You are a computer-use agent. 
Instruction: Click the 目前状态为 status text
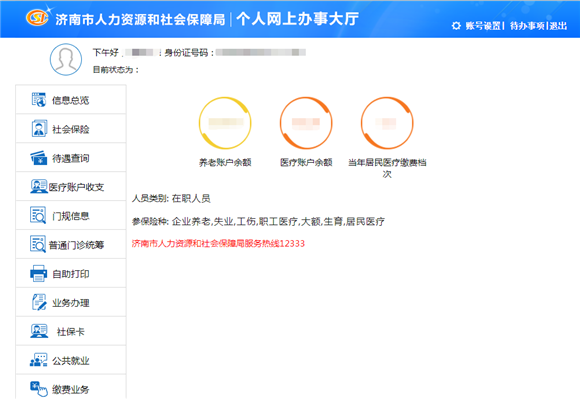click(x=115, y=70)
